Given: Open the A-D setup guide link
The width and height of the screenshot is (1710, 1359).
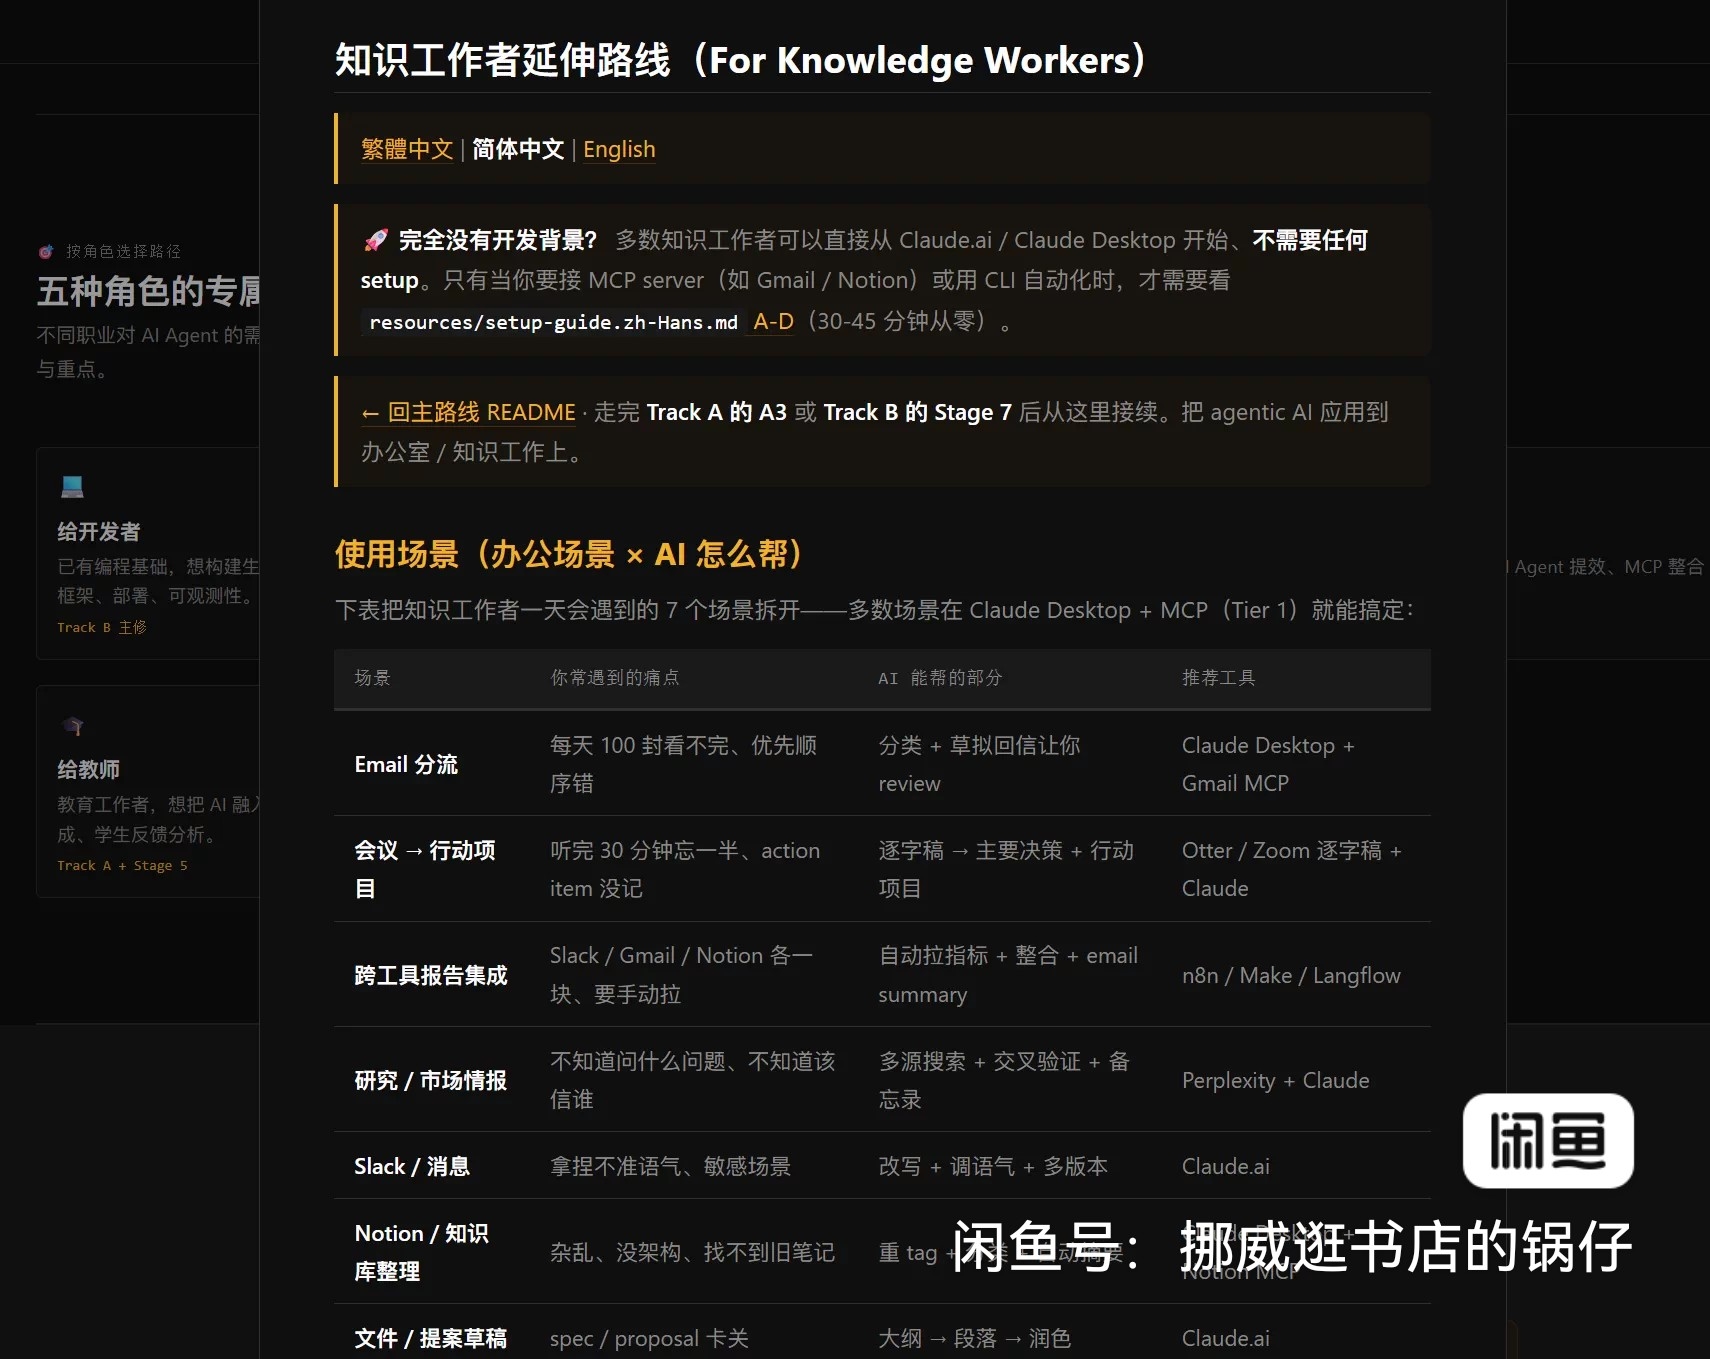Looking at the screenshot, I should (773, 321).
